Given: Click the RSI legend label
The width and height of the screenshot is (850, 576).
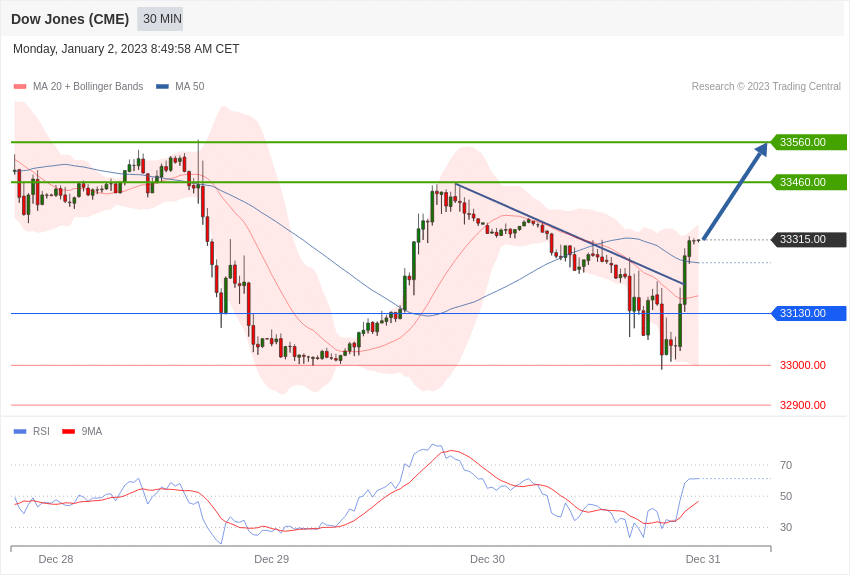Looking at the screenshot, I should [x=41, y=431].
